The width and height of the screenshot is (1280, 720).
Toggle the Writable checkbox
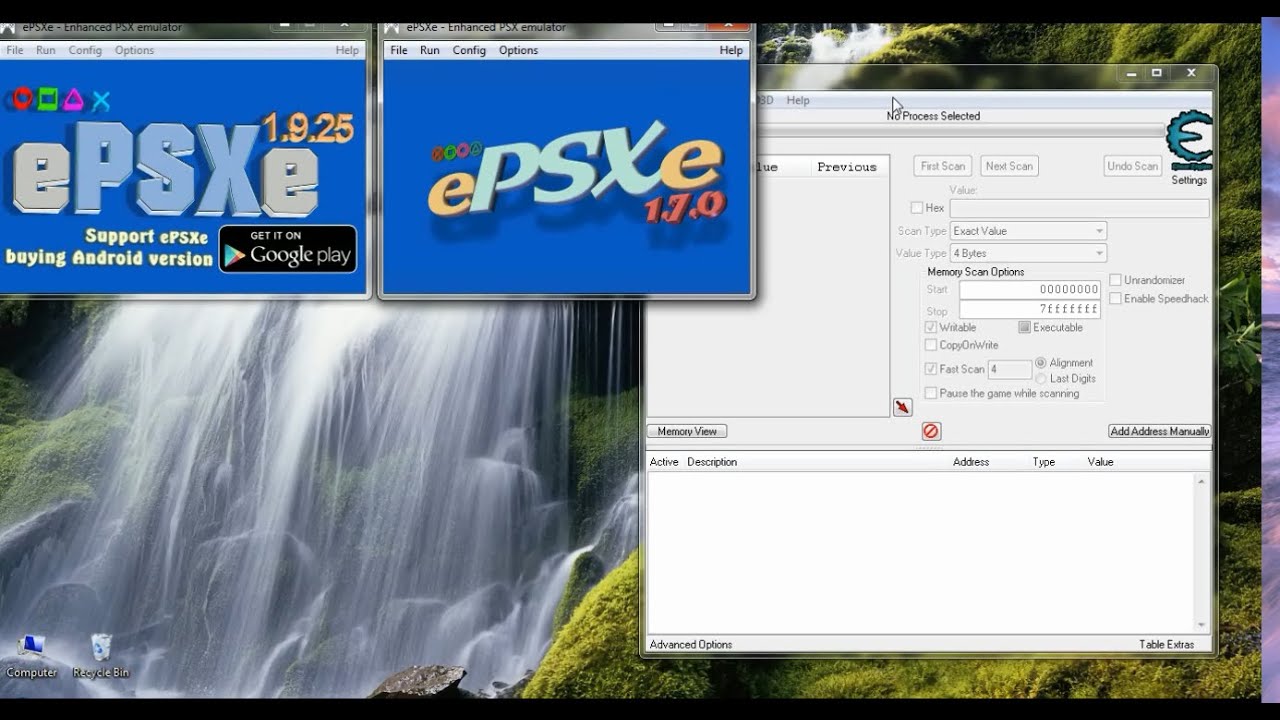(931, 328)
